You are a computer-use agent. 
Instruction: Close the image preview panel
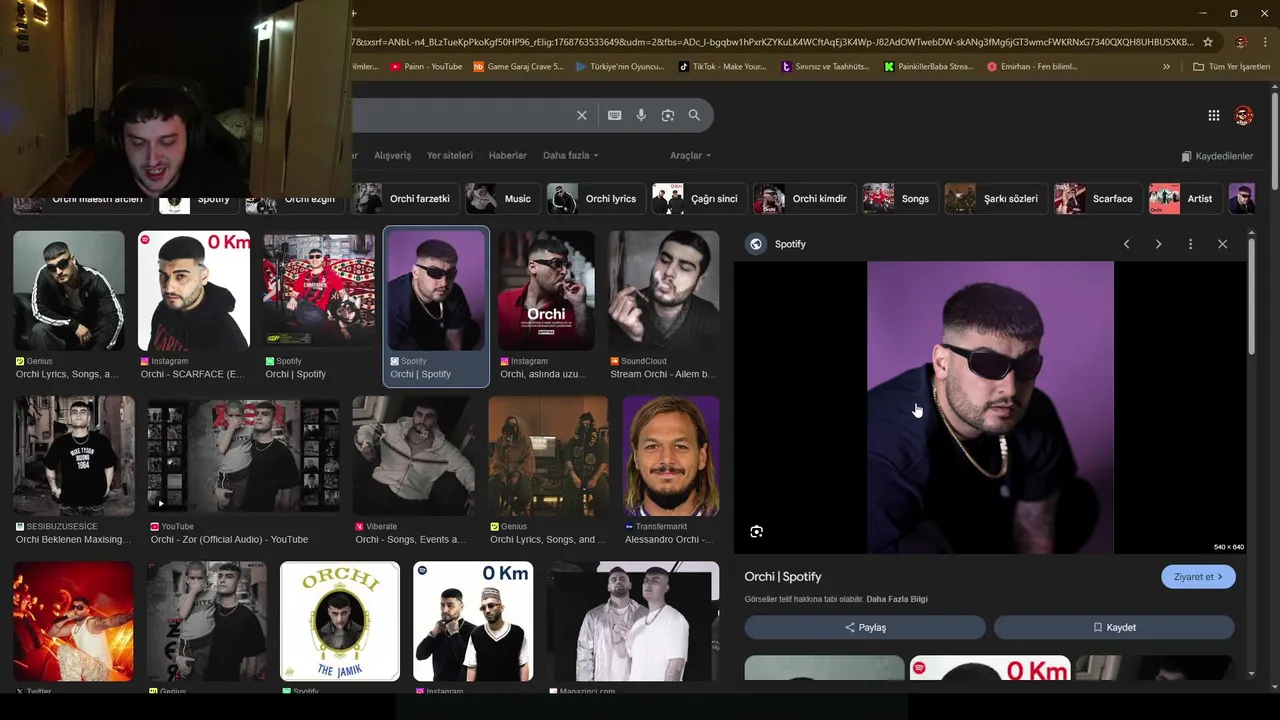pos(1222,244)
